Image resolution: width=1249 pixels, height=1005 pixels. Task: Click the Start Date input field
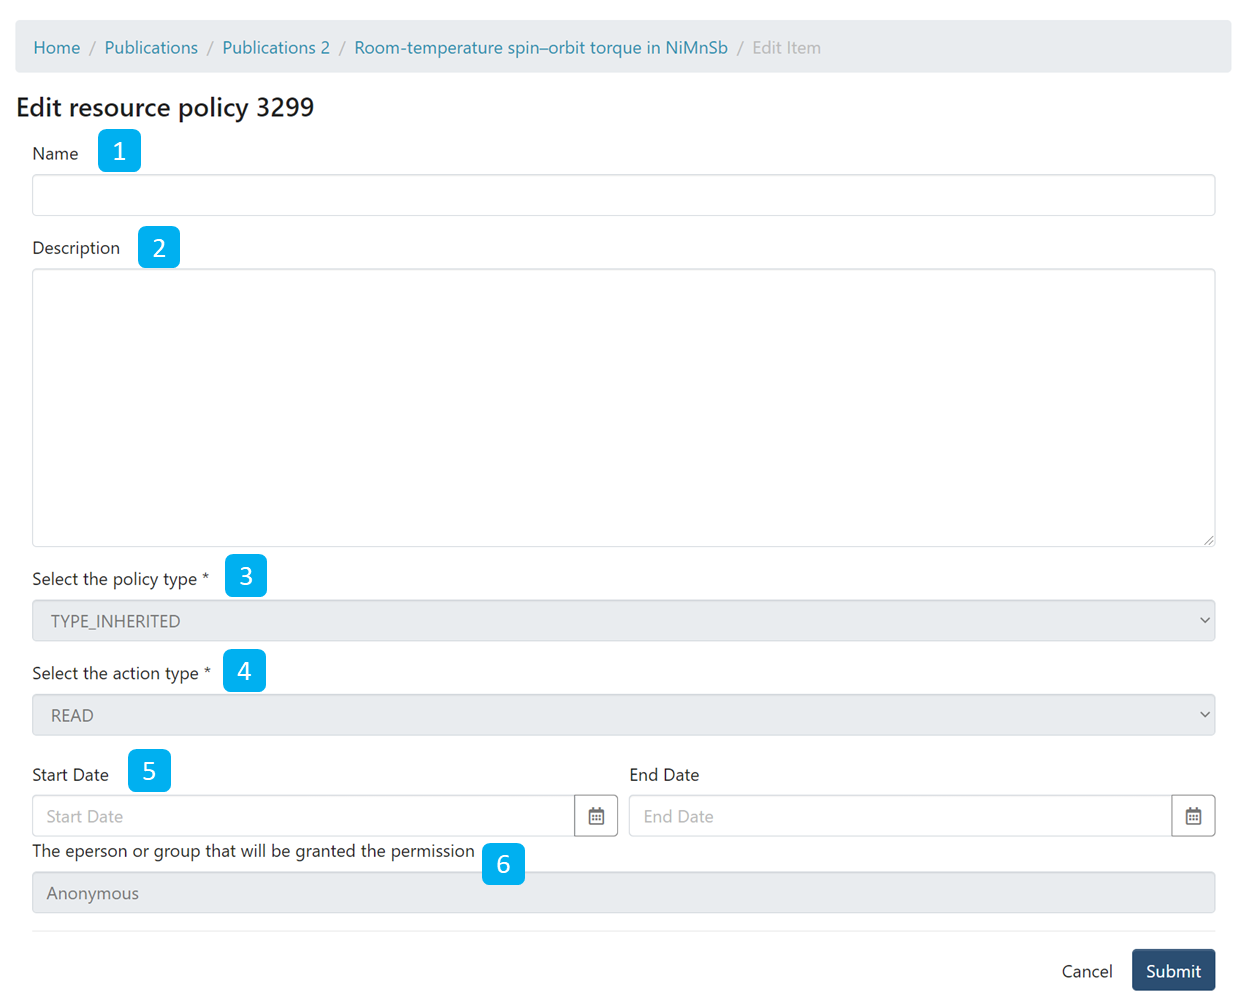coord(303,816)
